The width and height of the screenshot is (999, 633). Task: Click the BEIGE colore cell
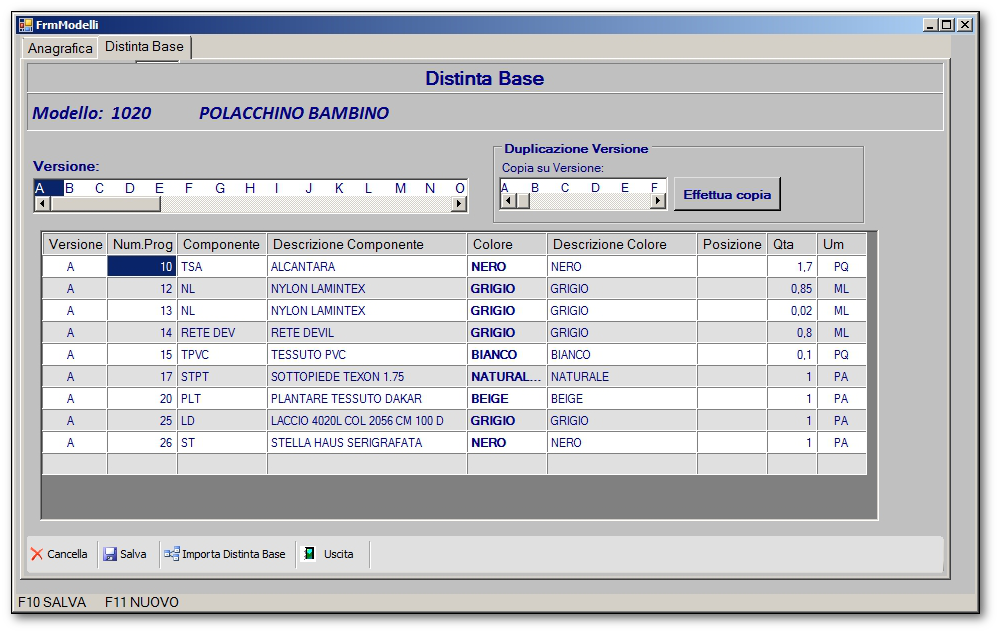(507, 399)
